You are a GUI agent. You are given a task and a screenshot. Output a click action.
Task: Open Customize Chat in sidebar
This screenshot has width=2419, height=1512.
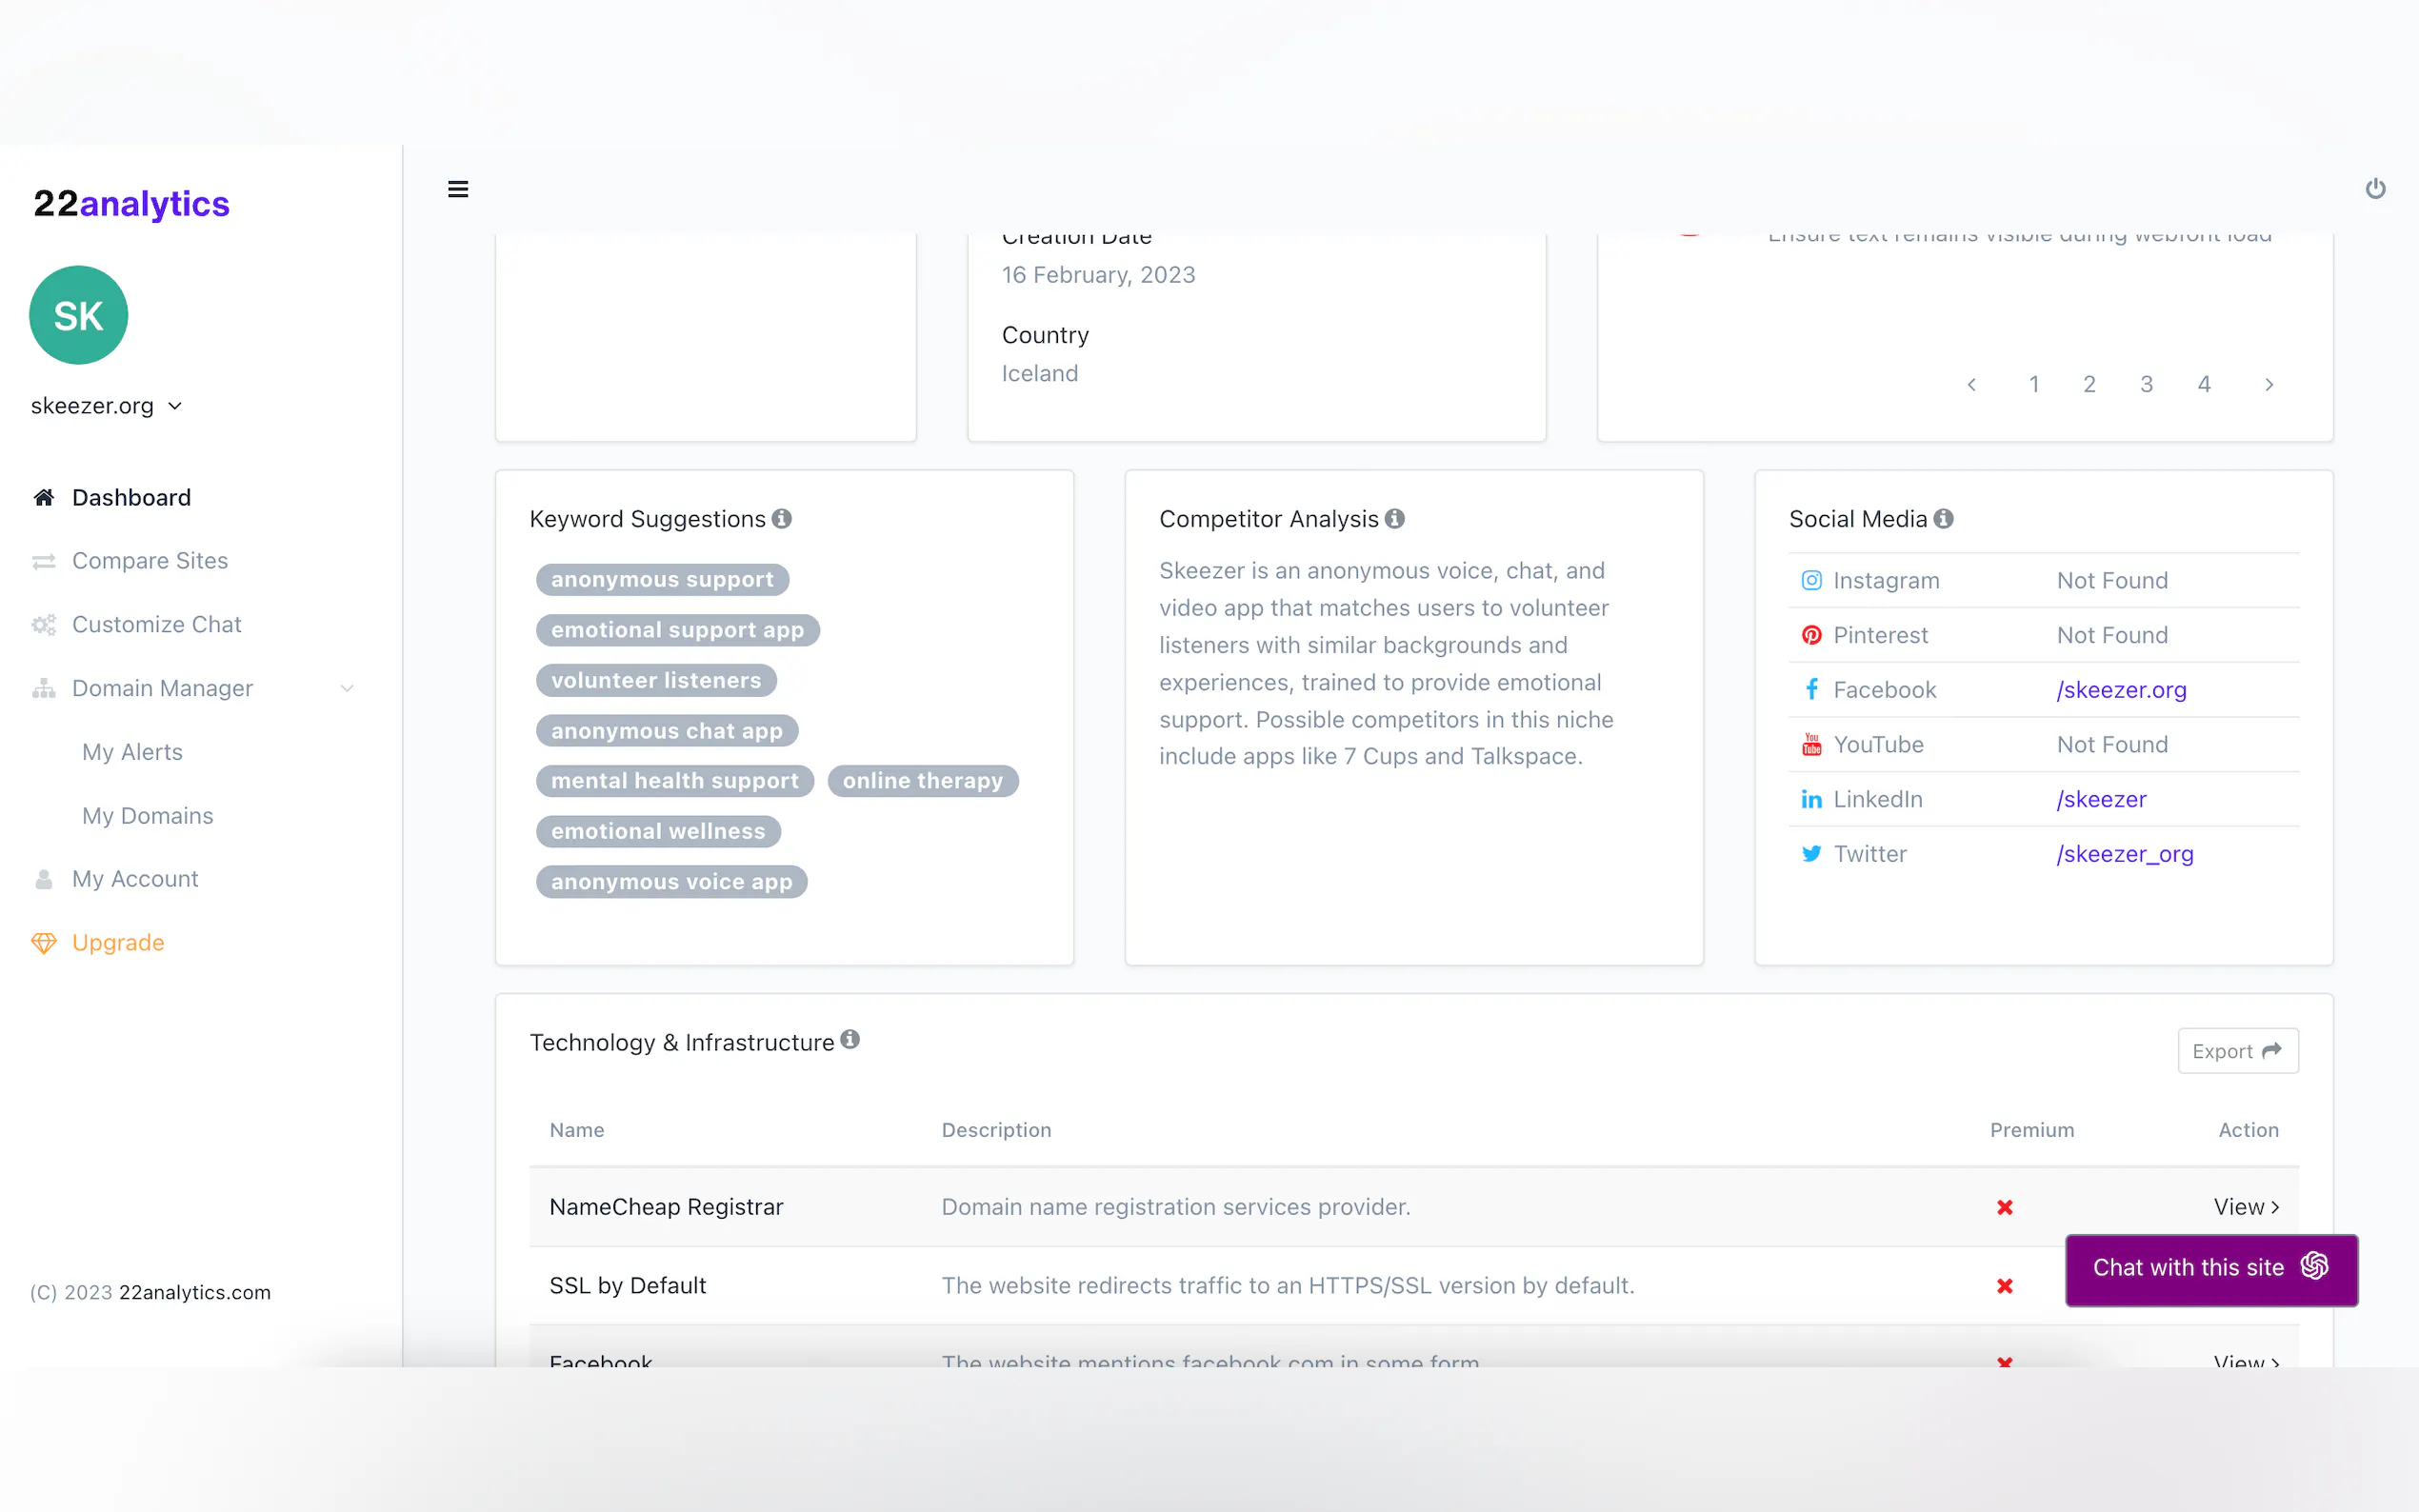coord(156,624)
